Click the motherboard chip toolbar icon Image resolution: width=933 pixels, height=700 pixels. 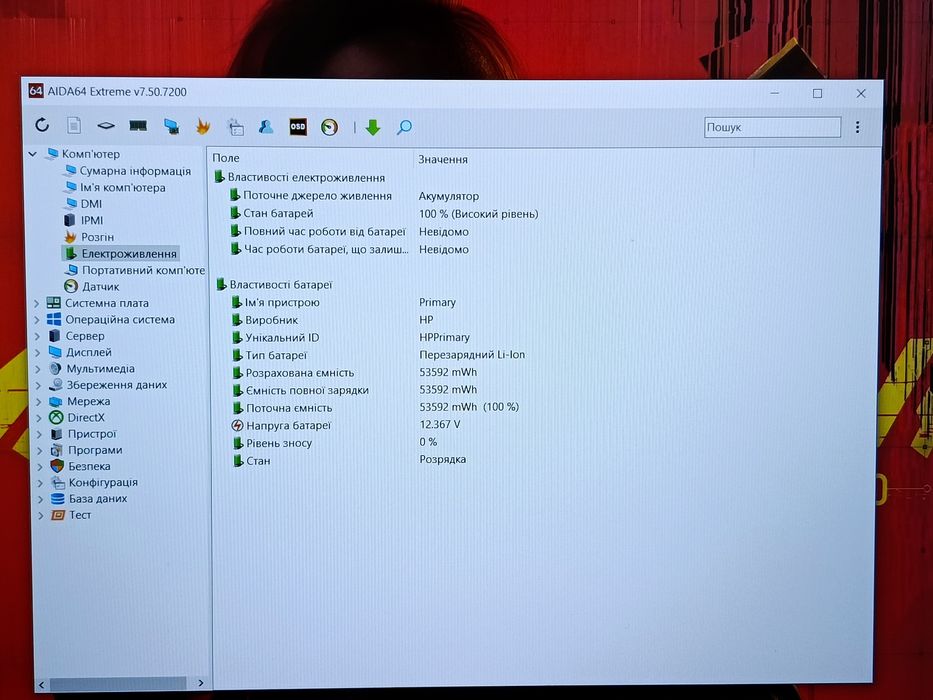pos(106,126)
